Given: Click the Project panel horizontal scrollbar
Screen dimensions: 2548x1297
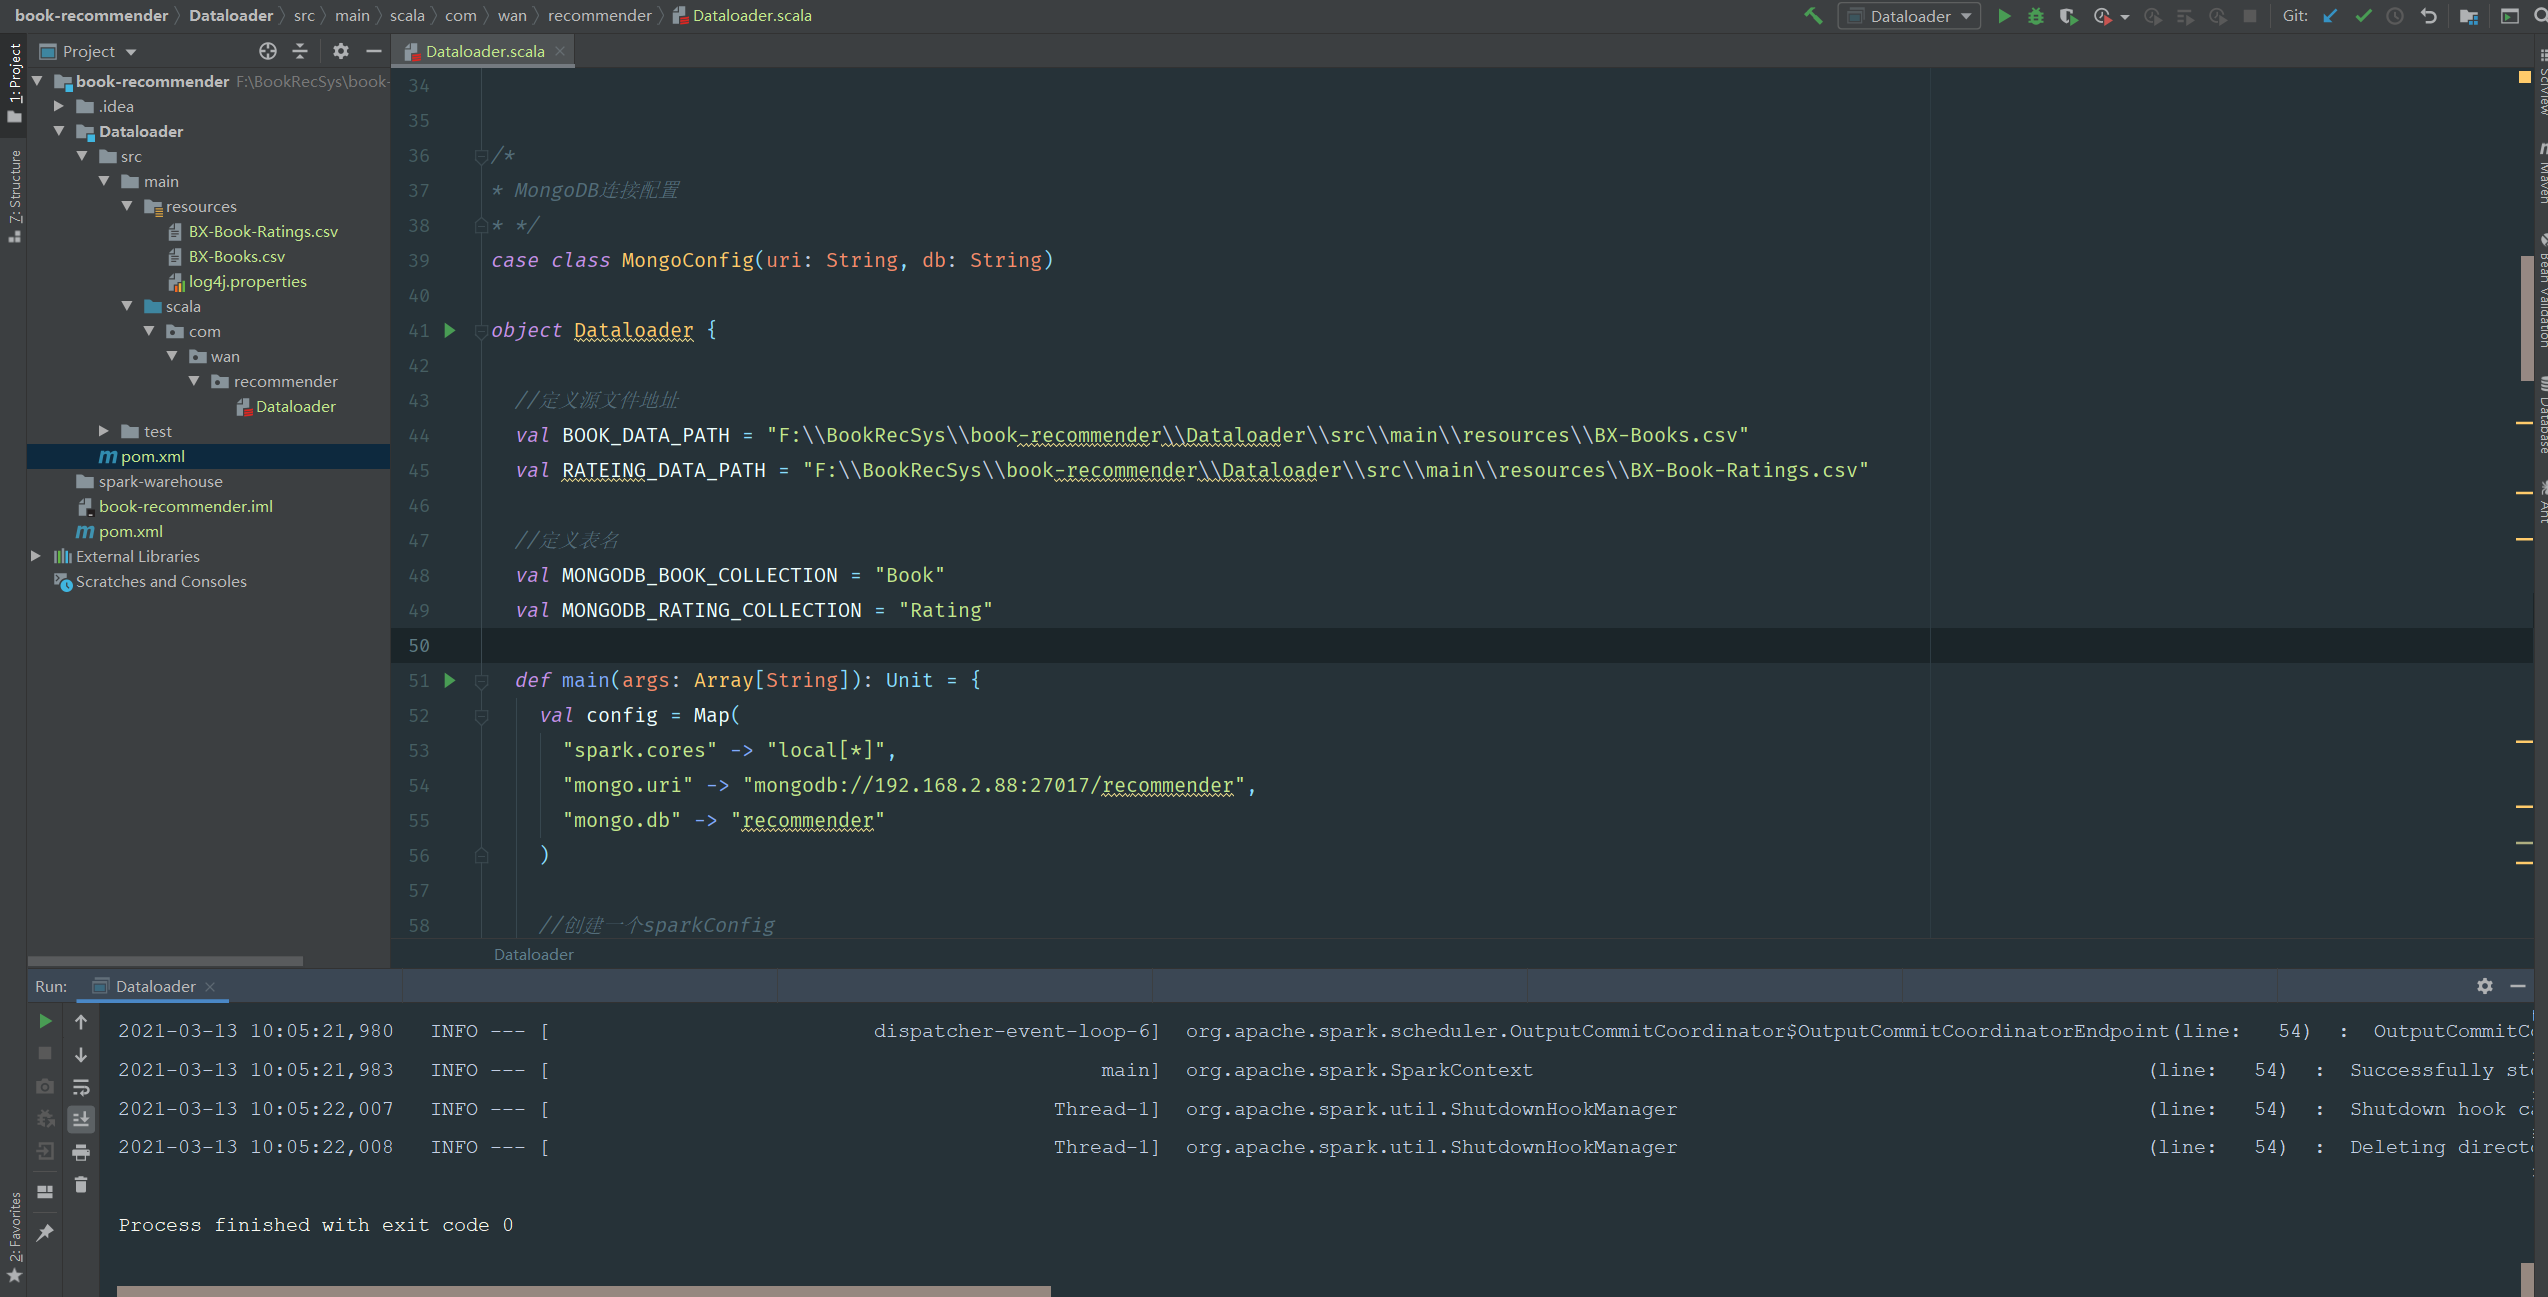Looking at the screenshot, I should pyautogui.click(x=165, y=961).
